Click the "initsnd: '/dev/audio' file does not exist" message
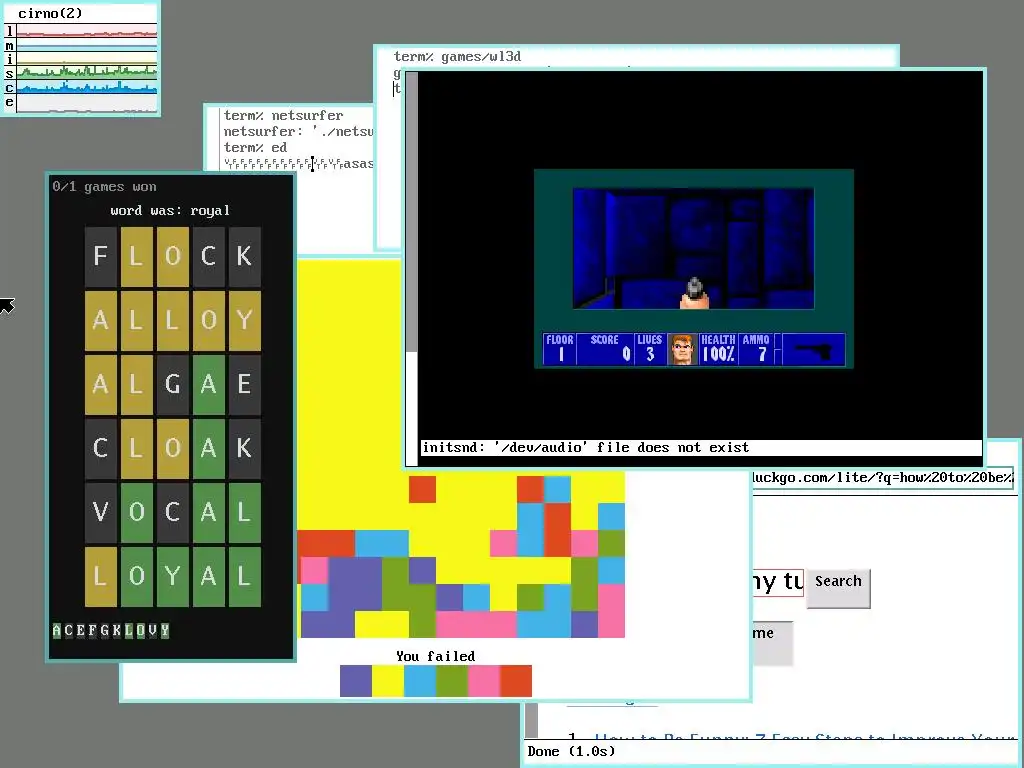 tap(585, 447)
